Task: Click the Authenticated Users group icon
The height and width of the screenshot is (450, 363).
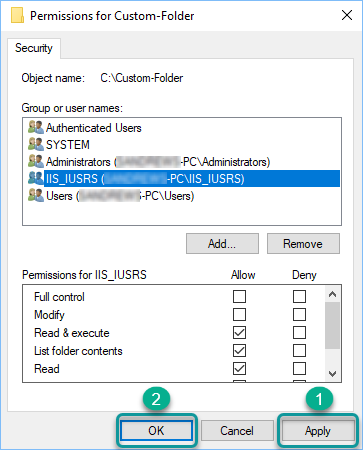Action: [x=36, y=127]
